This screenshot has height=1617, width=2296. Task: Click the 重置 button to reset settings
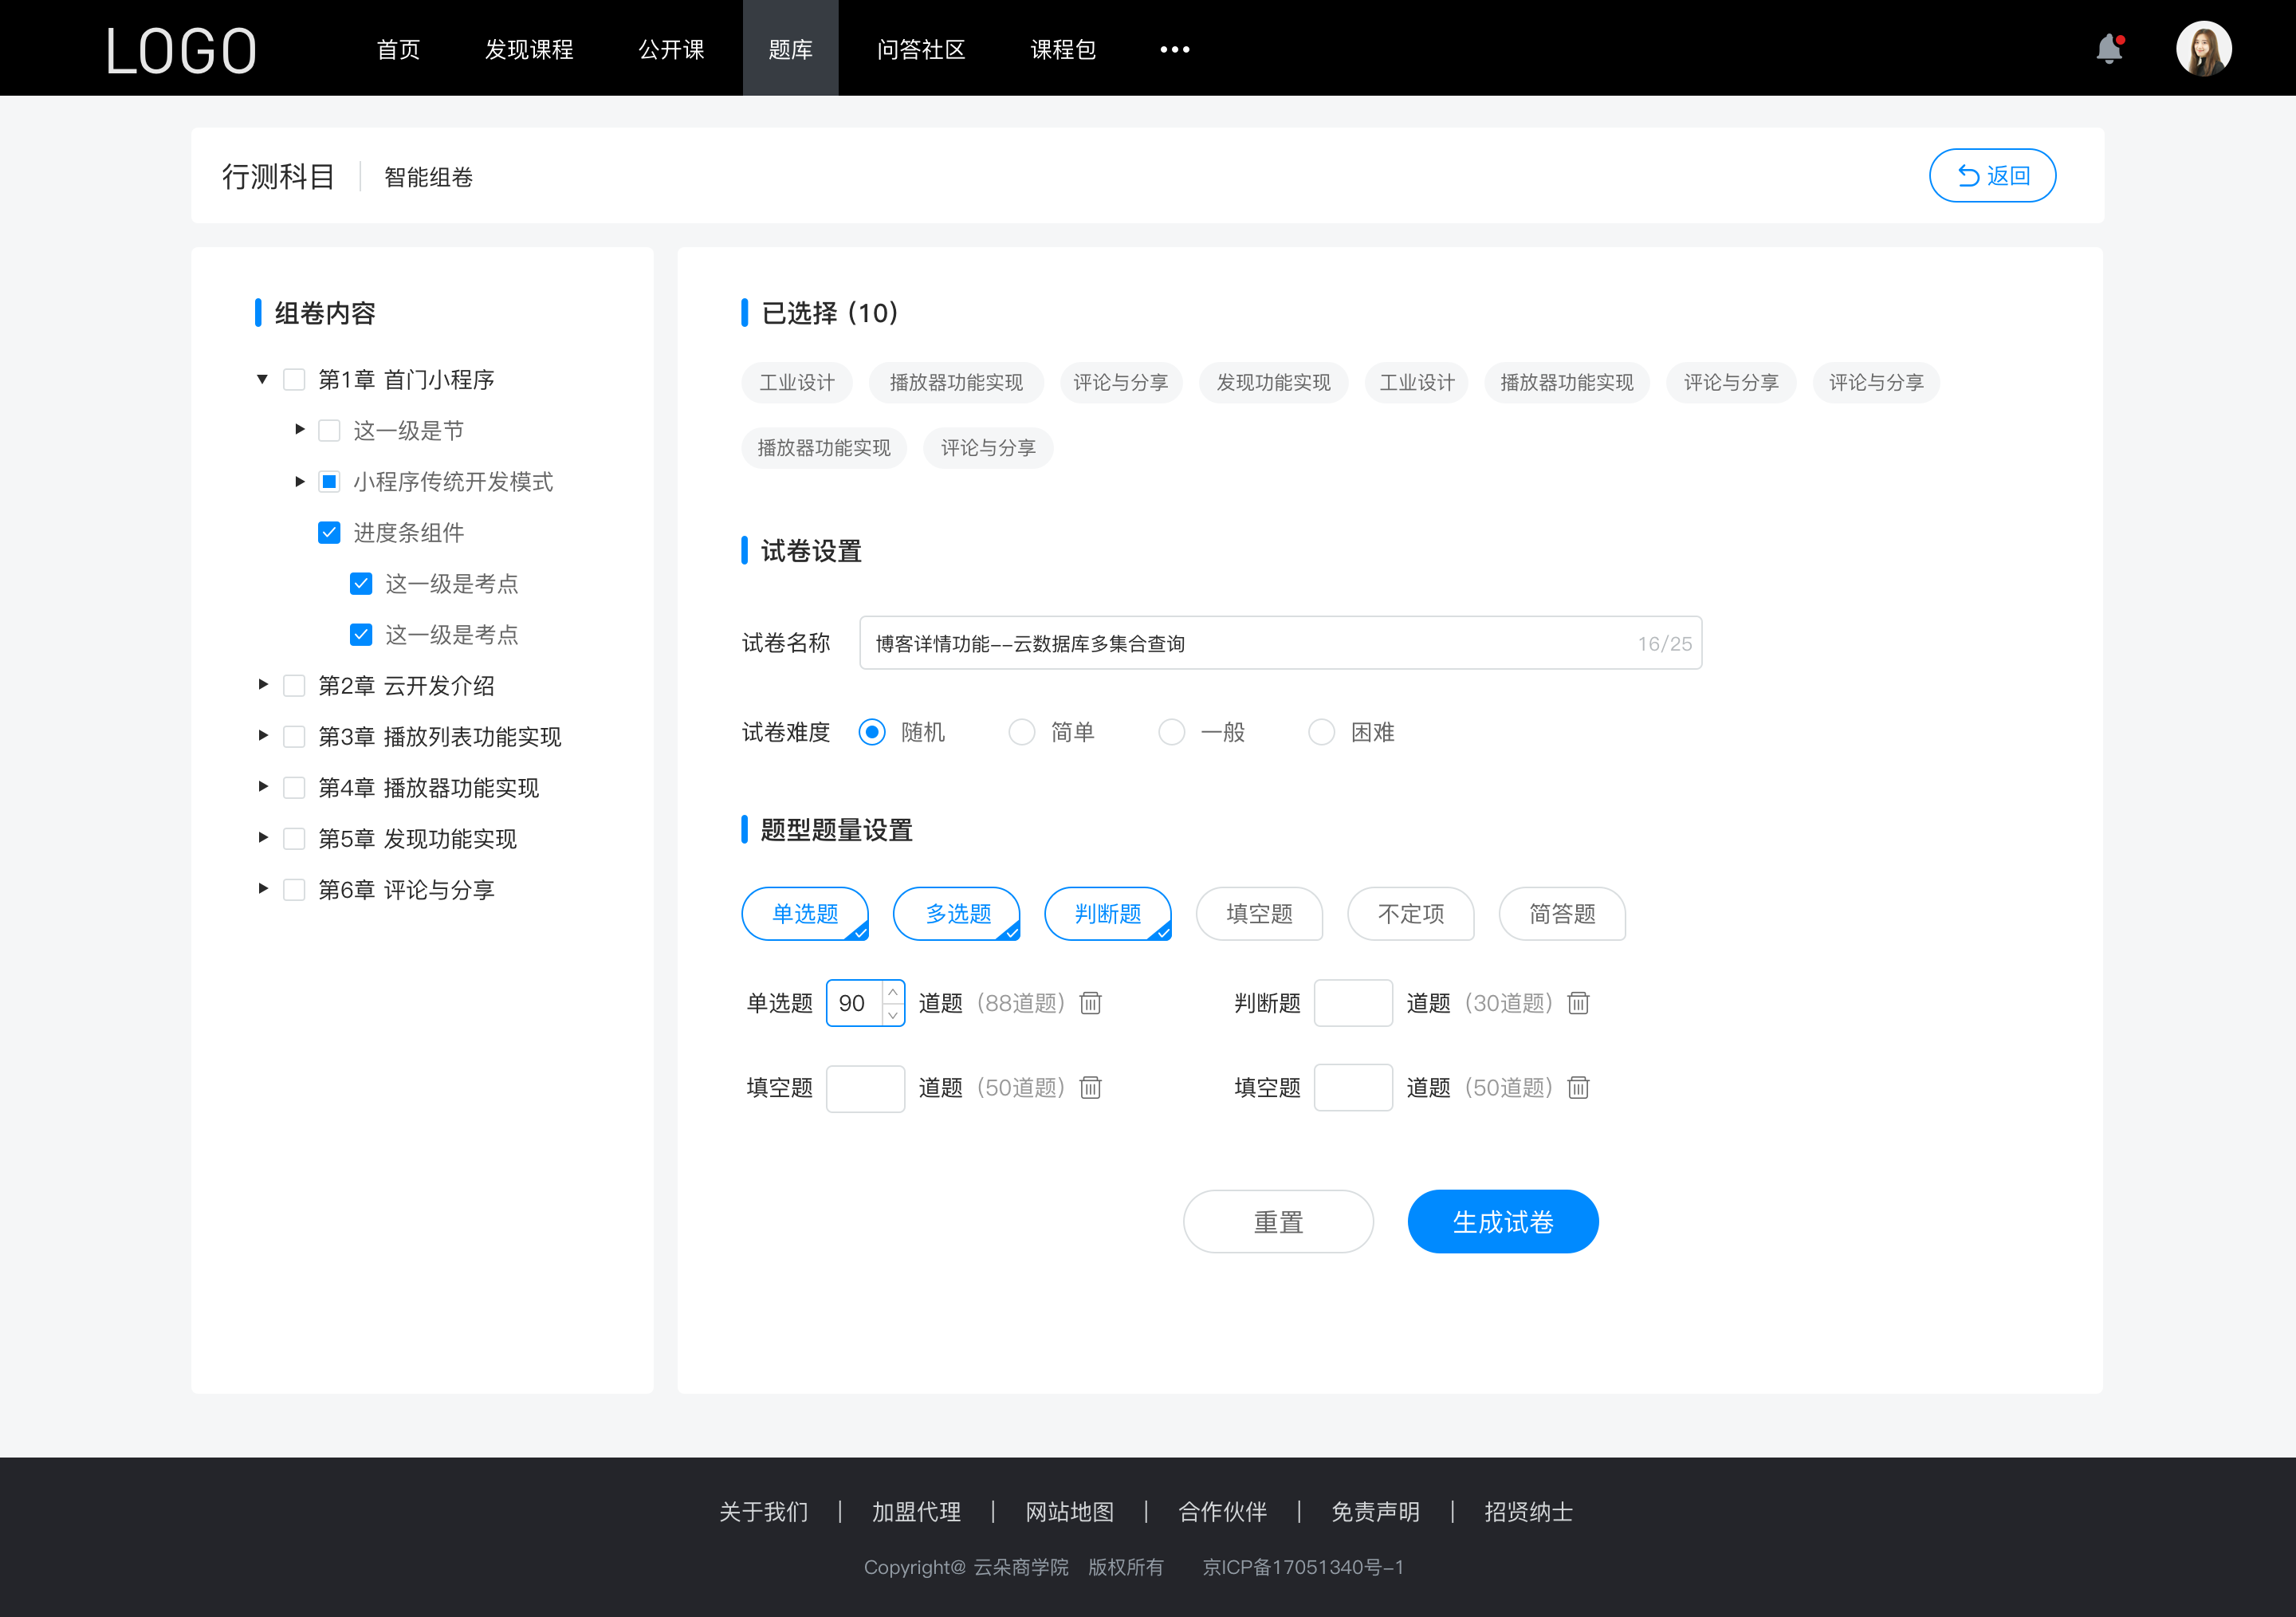click(1277, 1222)
